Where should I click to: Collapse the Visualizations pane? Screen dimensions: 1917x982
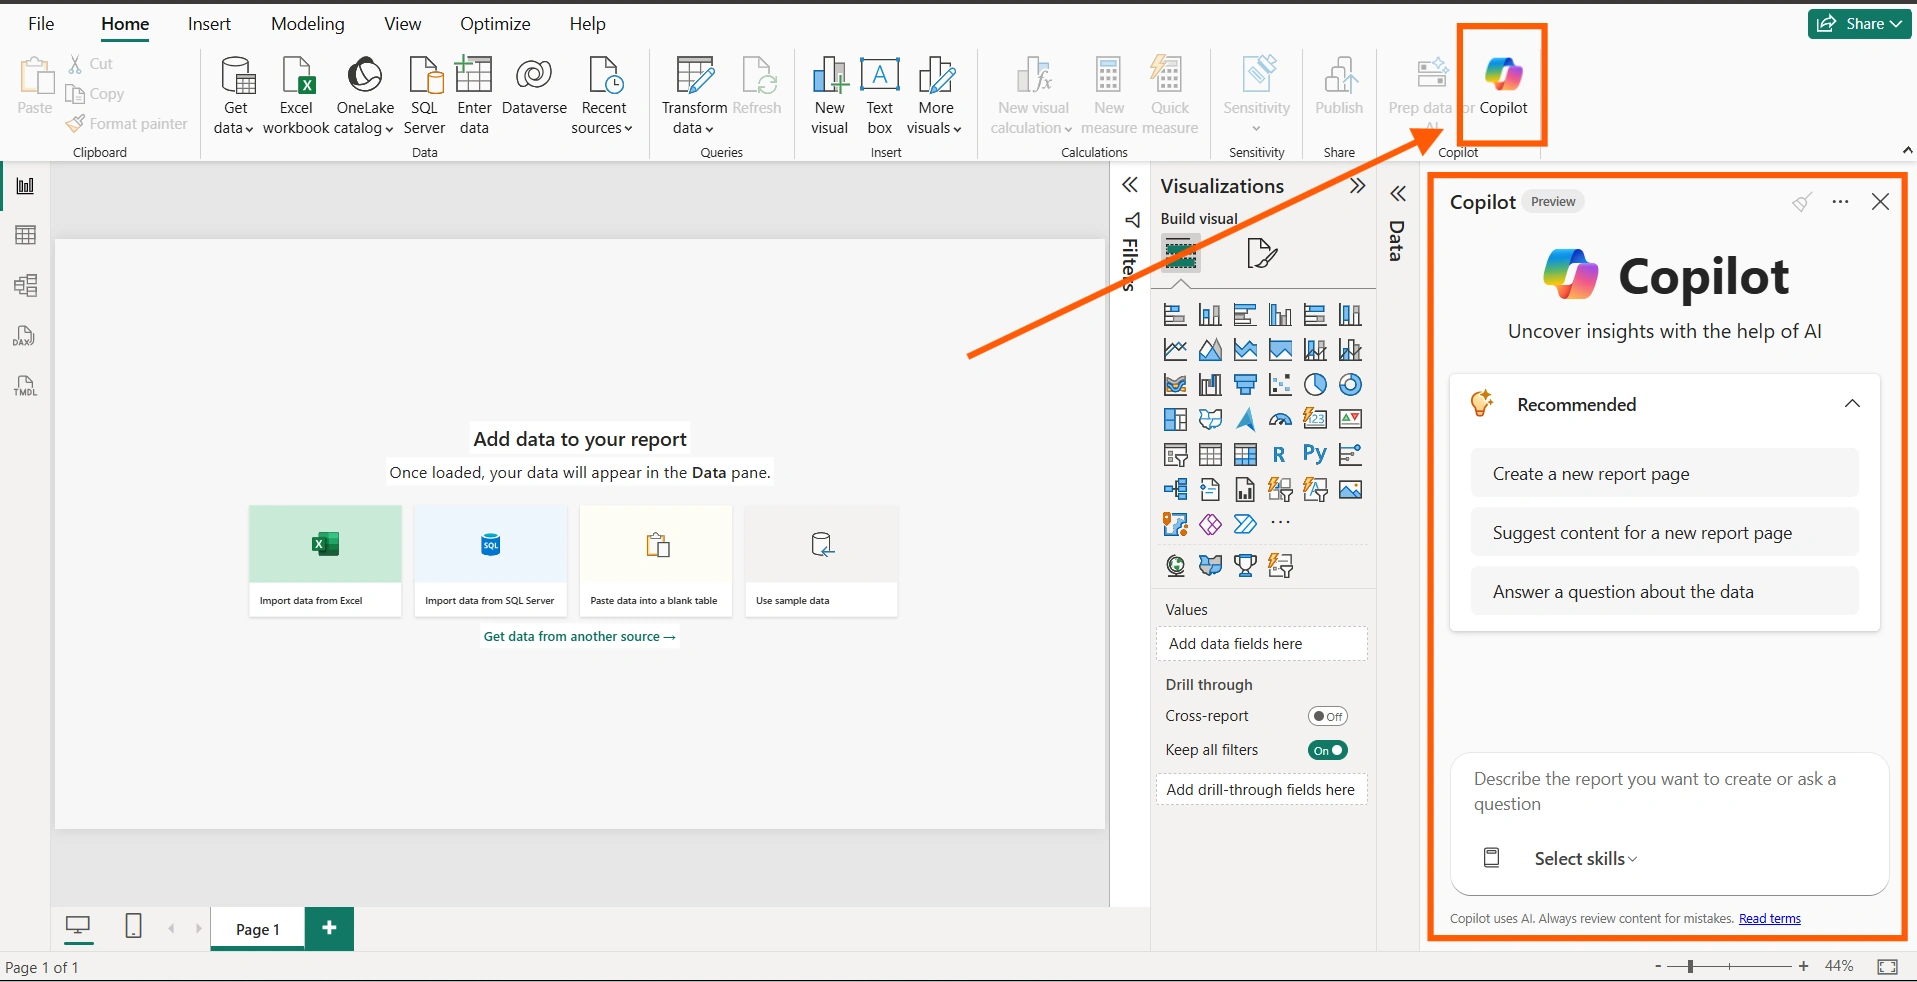pos(1357,185)
